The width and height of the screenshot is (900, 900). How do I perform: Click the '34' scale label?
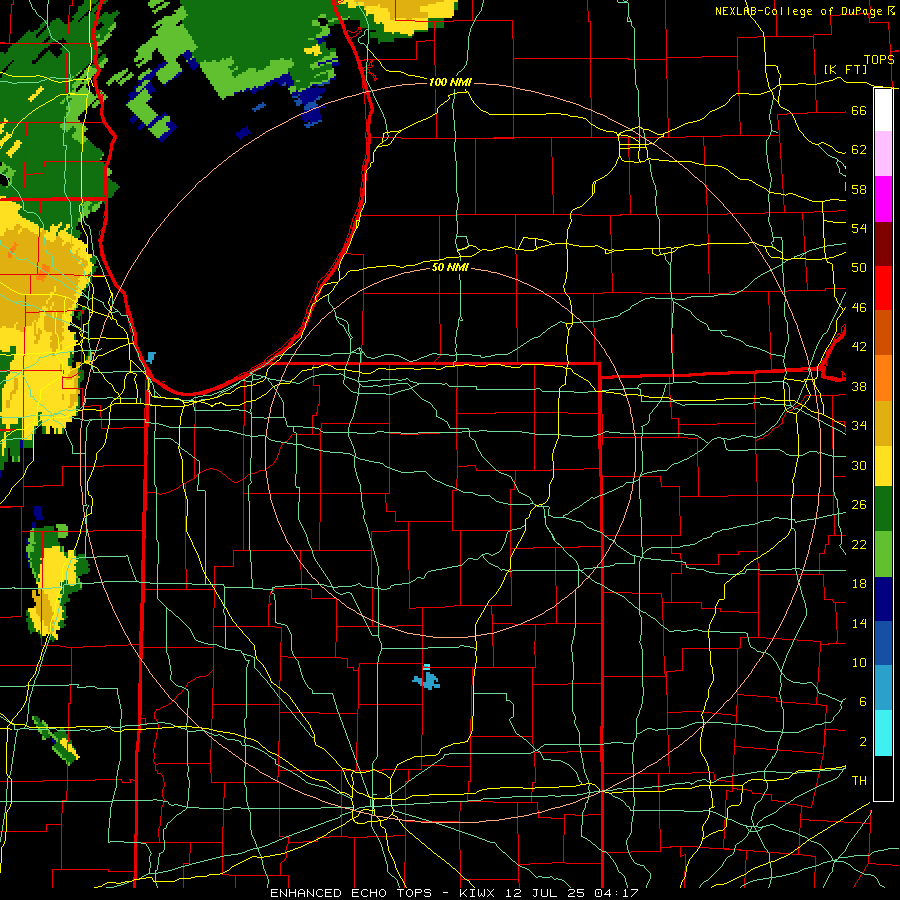point(859,426)
